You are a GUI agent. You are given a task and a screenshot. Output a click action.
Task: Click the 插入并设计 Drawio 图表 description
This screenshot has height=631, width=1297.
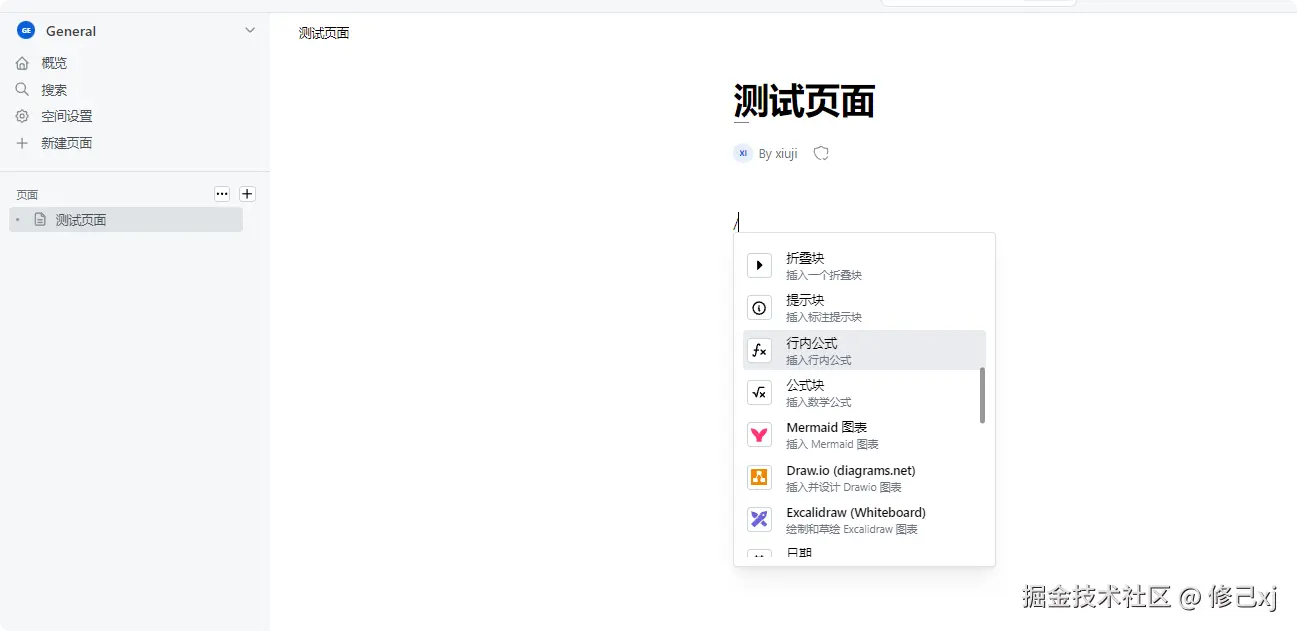pos(844,487)
